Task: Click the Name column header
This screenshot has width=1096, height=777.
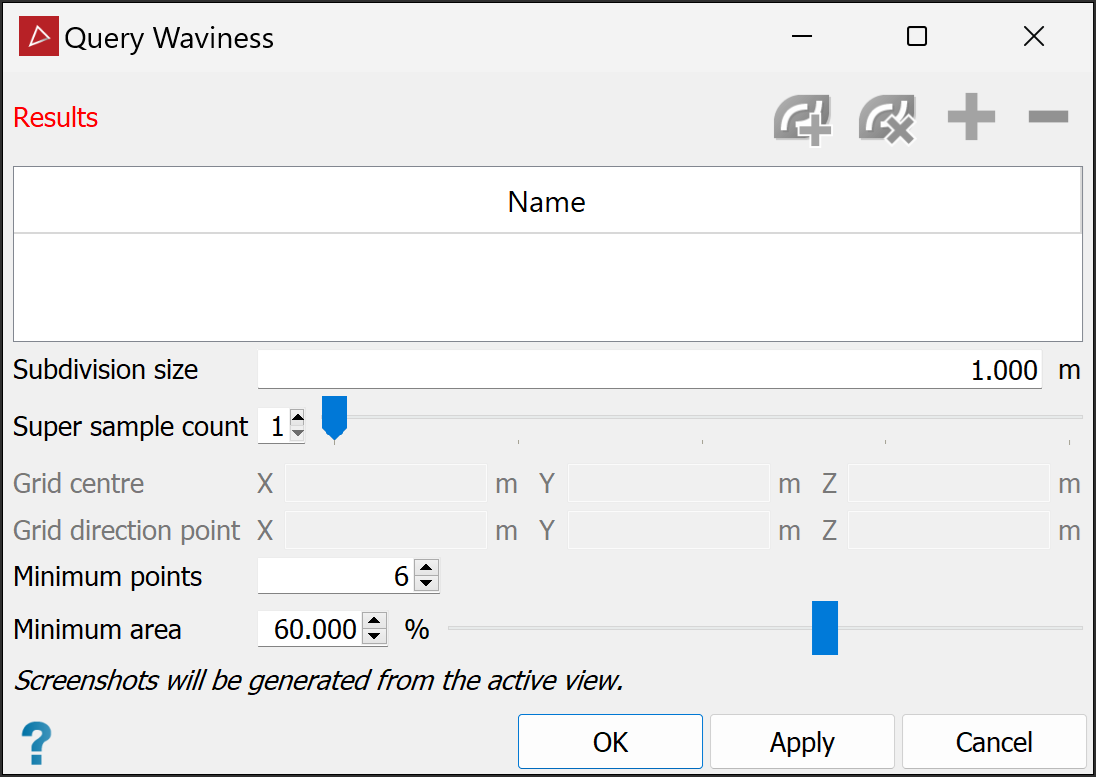Action: [547, 201]
